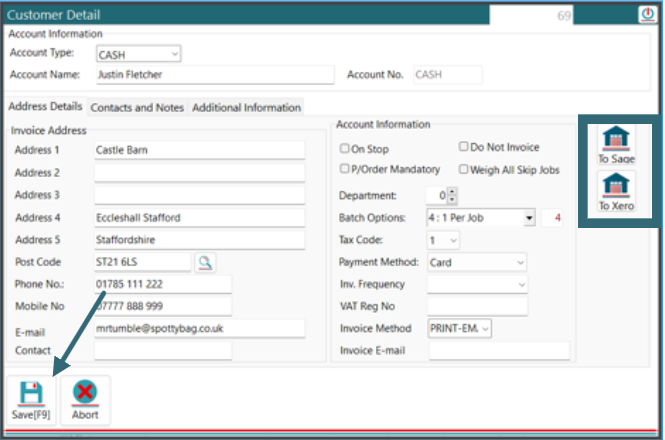Viewport: 665px width, 440px height.
Task: Click the Account No. field
Action: click(447, 75)
